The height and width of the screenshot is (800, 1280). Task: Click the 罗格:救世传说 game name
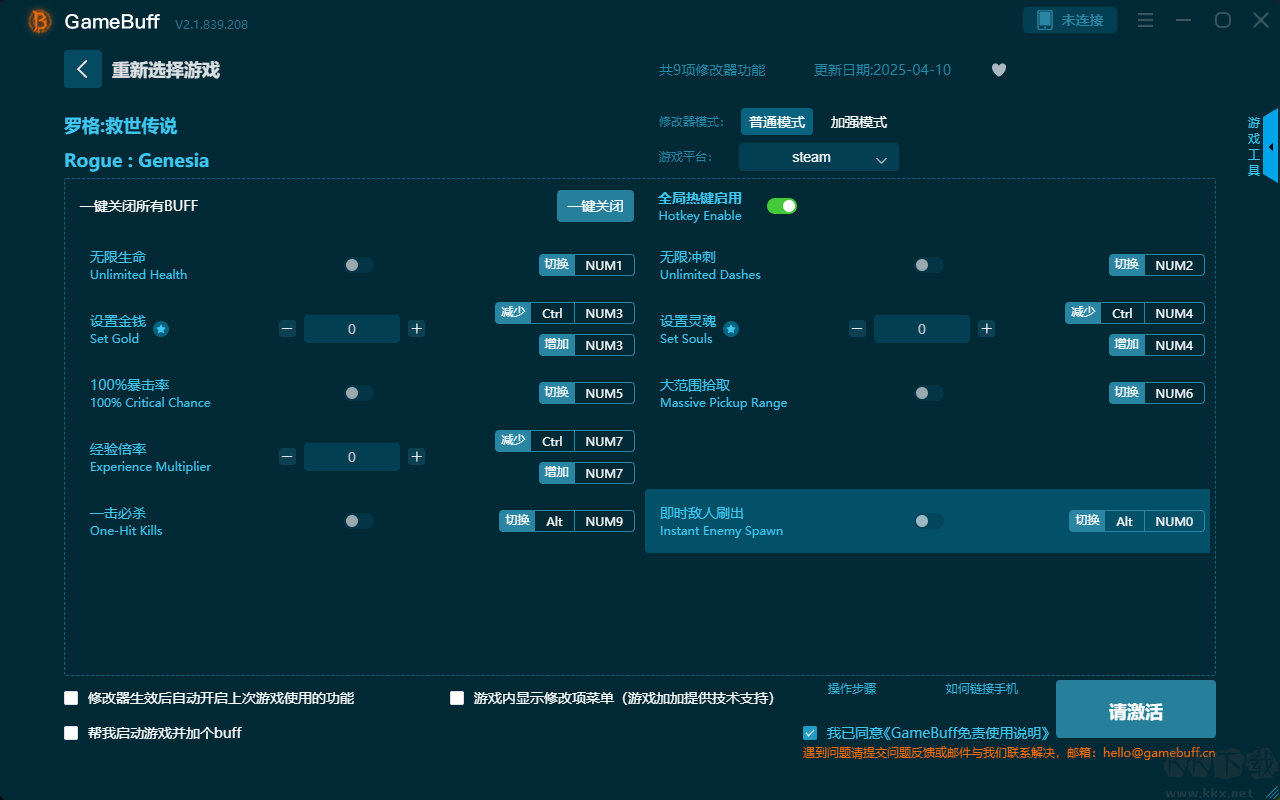[121, 126]
